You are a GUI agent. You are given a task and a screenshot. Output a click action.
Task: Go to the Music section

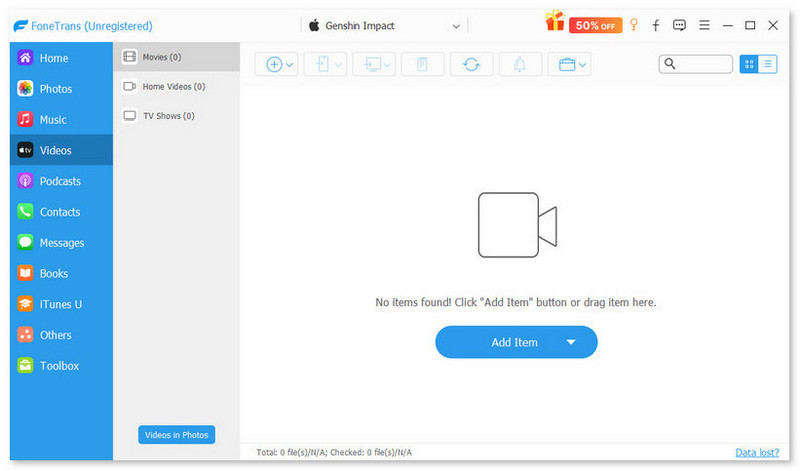(53, 120)
